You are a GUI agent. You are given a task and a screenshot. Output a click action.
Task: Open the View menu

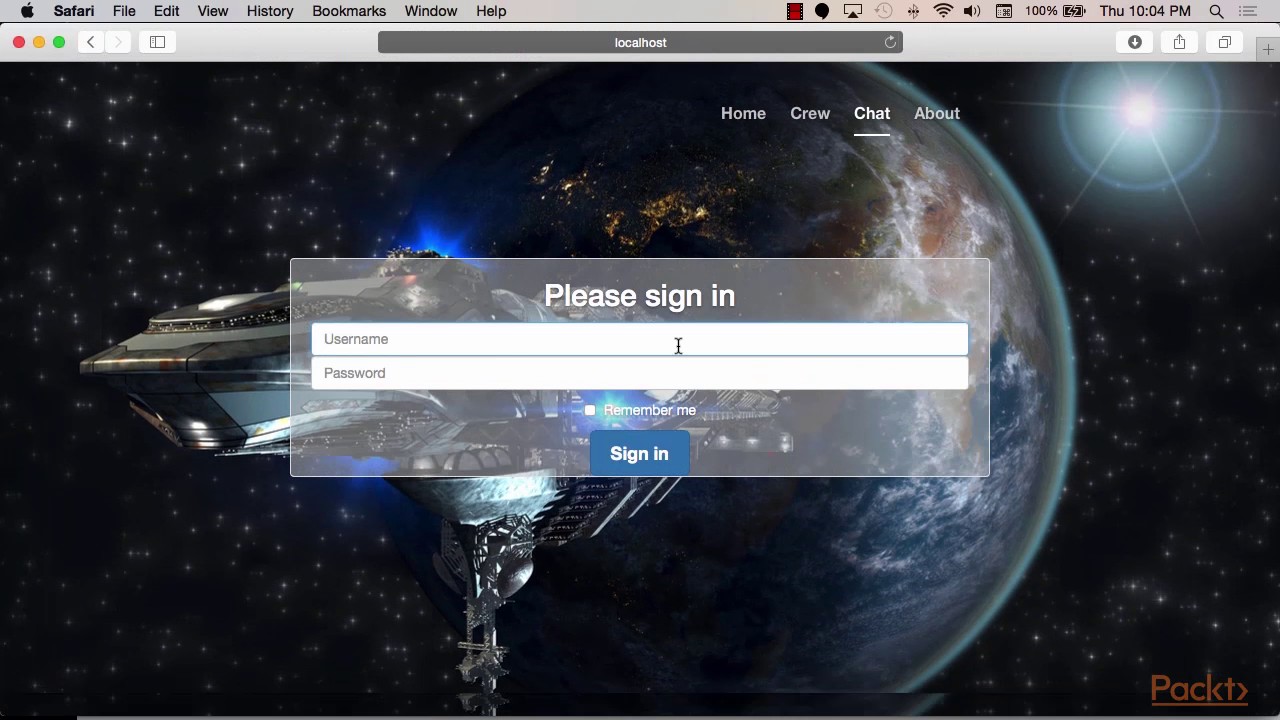click(x=213, y=11)
